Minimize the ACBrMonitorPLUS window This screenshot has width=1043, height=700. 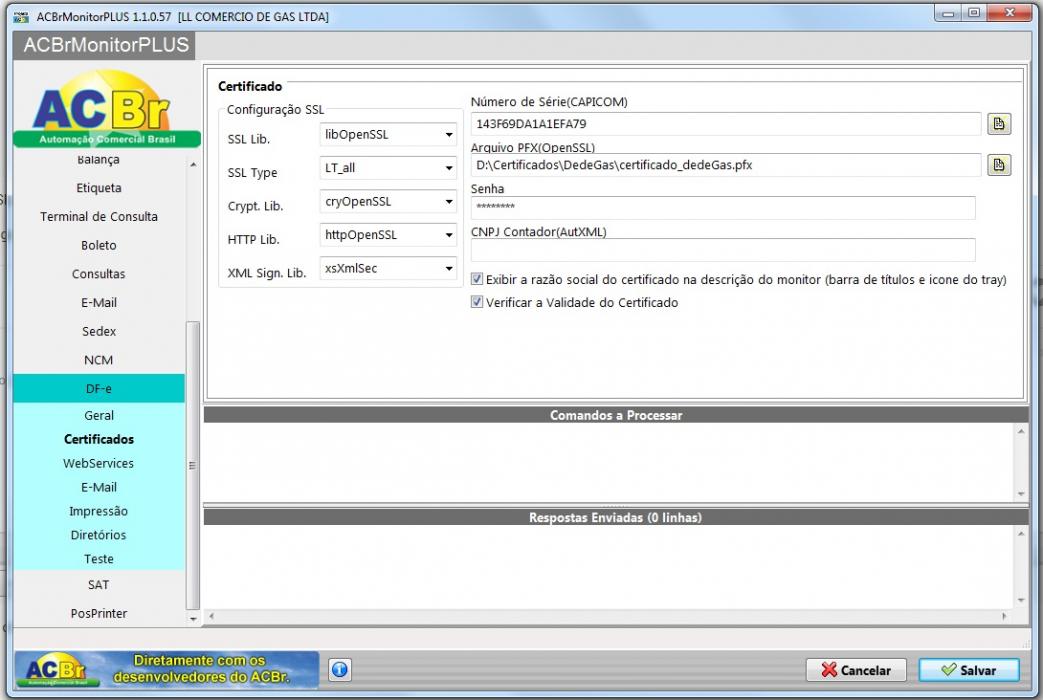[x=948, y=13]
